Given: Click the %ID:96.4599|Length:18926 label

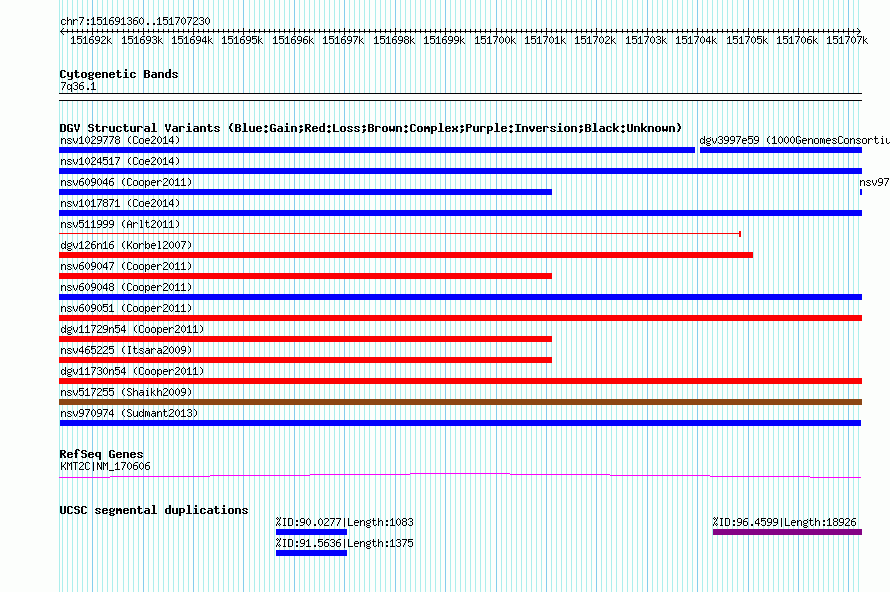Looking at the screenshot, I should point(784,522).
